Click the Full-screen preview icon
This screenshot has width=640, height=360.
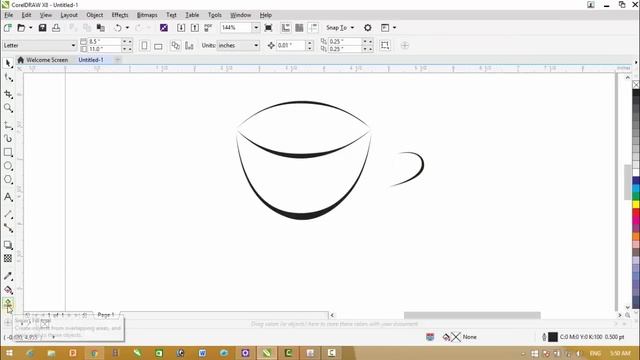[268, 28]
